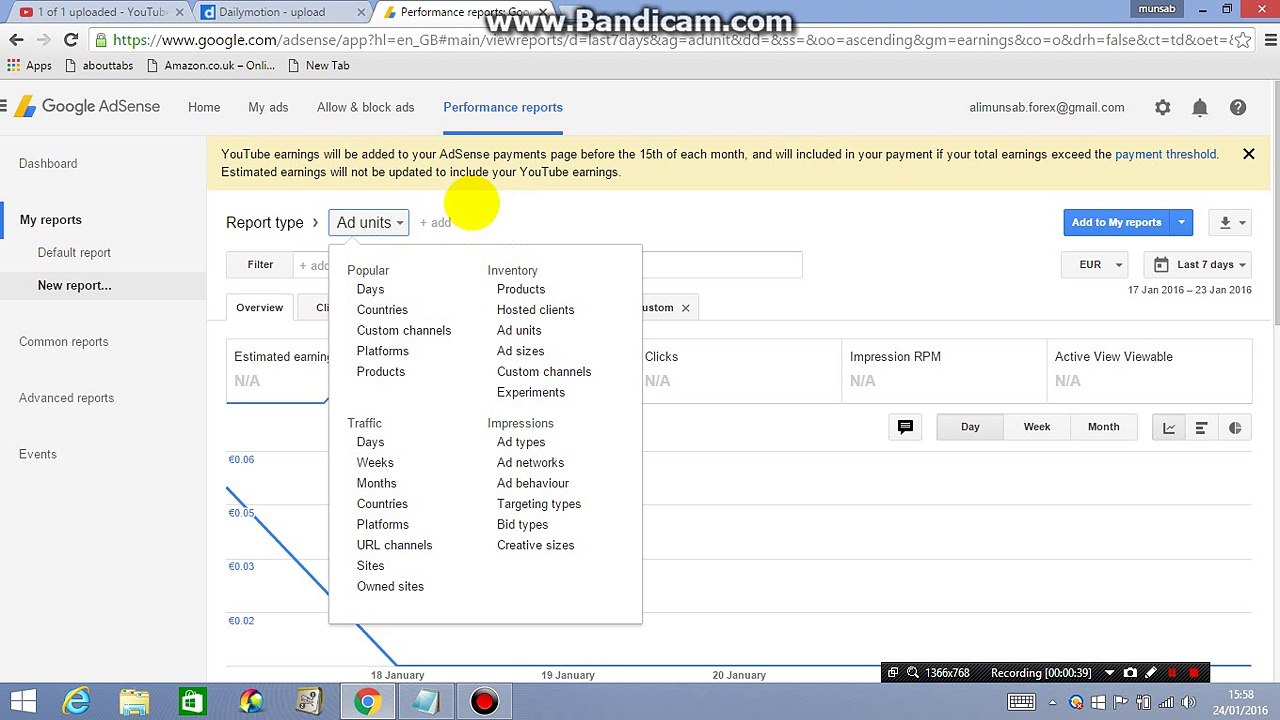
Task: Bookmark this page with the star
Action: 1242,41
